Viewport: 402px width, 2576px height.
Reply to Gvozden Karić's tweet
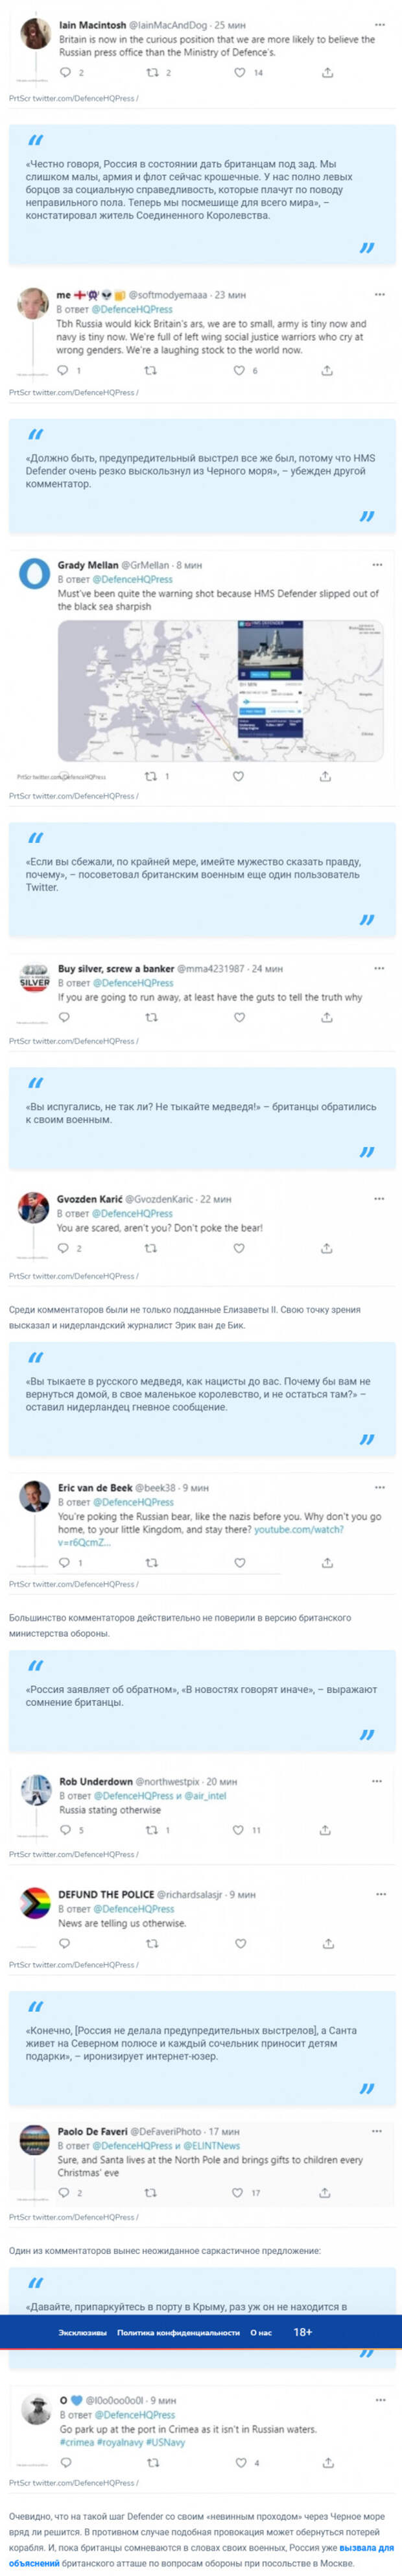[x=63, y=1248]
